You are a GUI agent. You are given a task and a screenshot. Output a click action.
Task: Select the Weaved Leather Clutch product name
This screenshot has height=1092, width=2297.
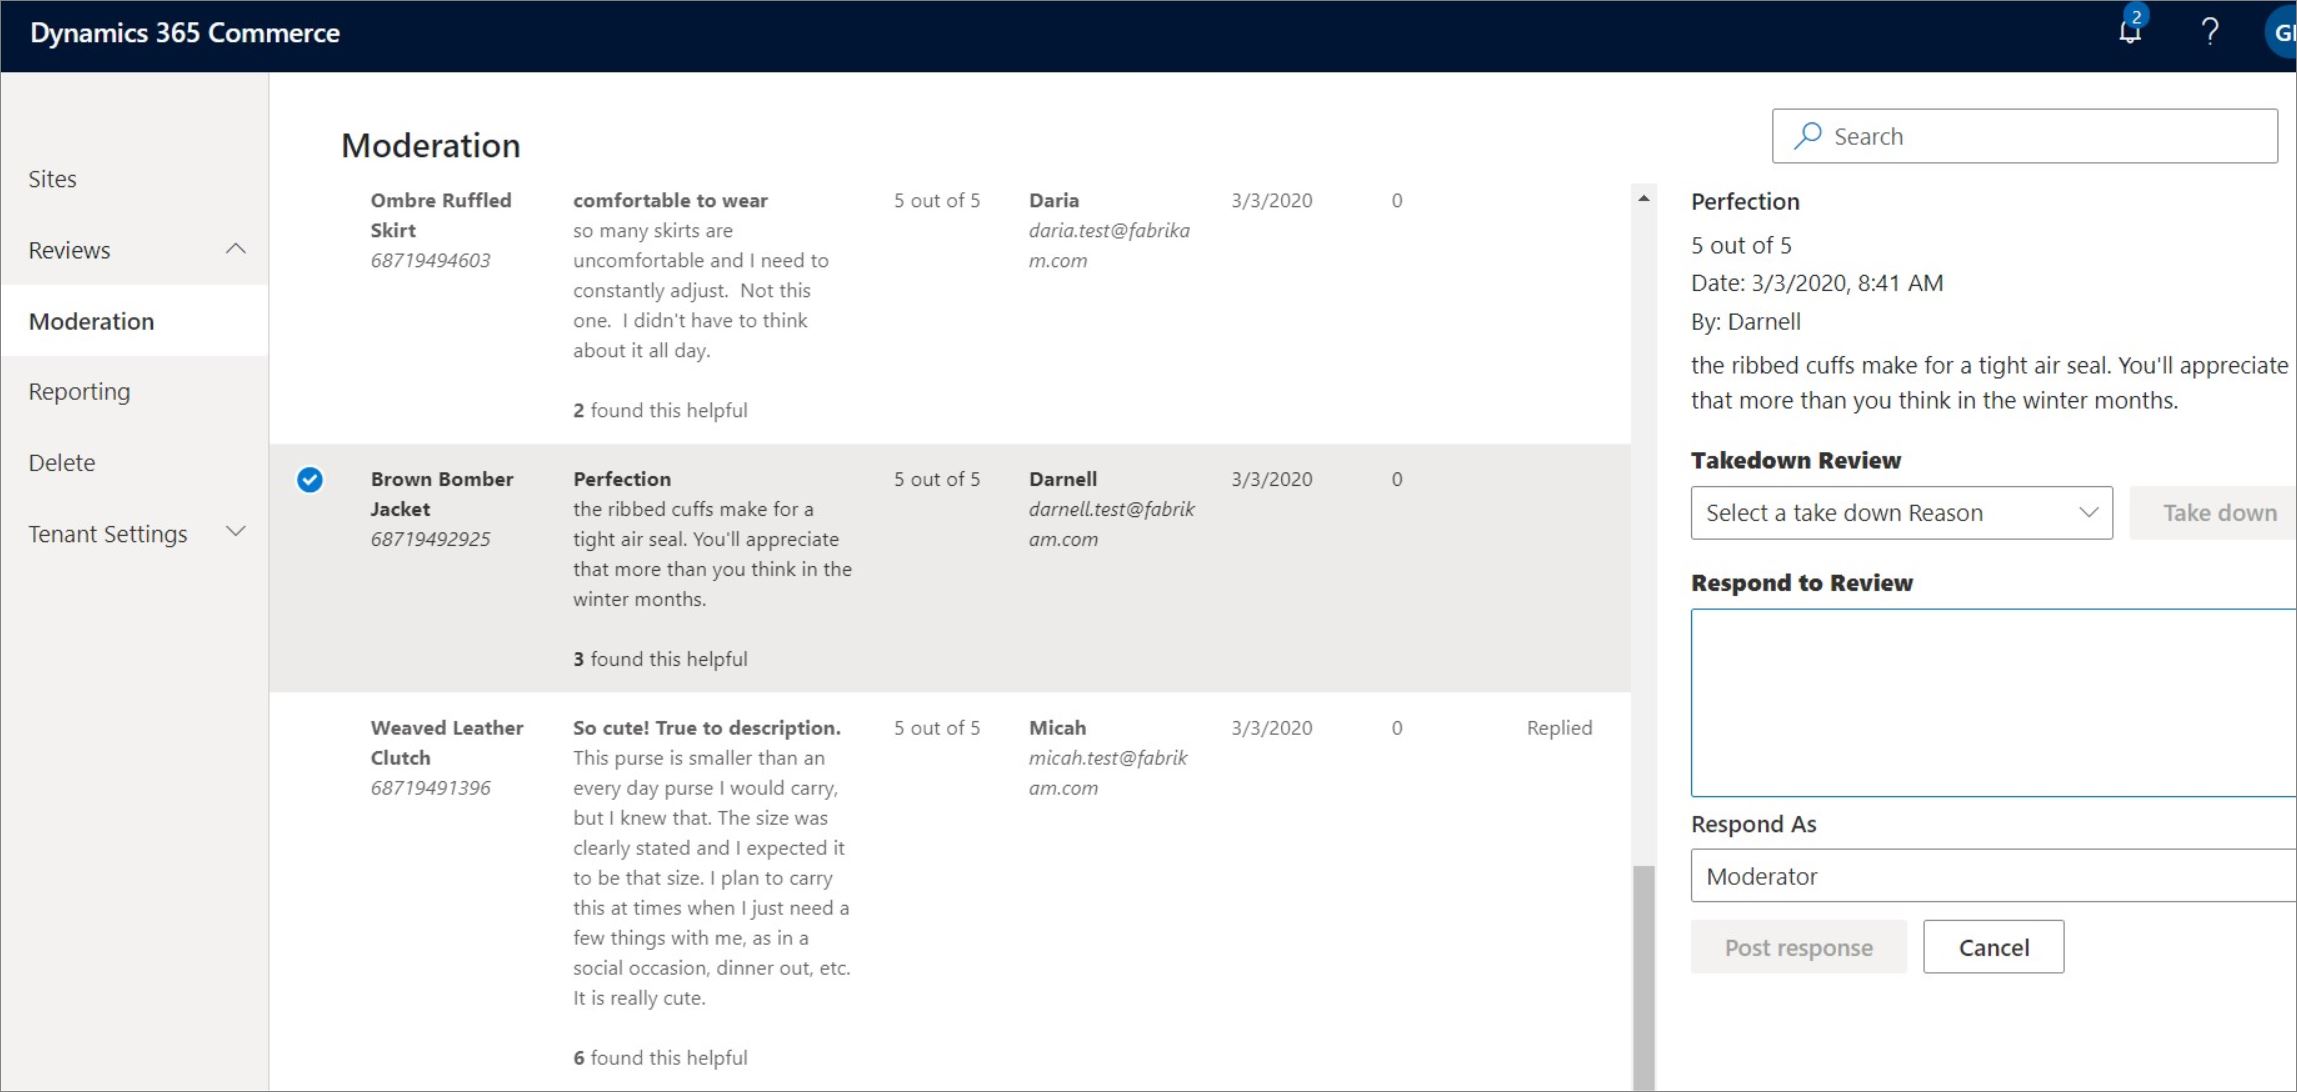[x=447, y=743]
